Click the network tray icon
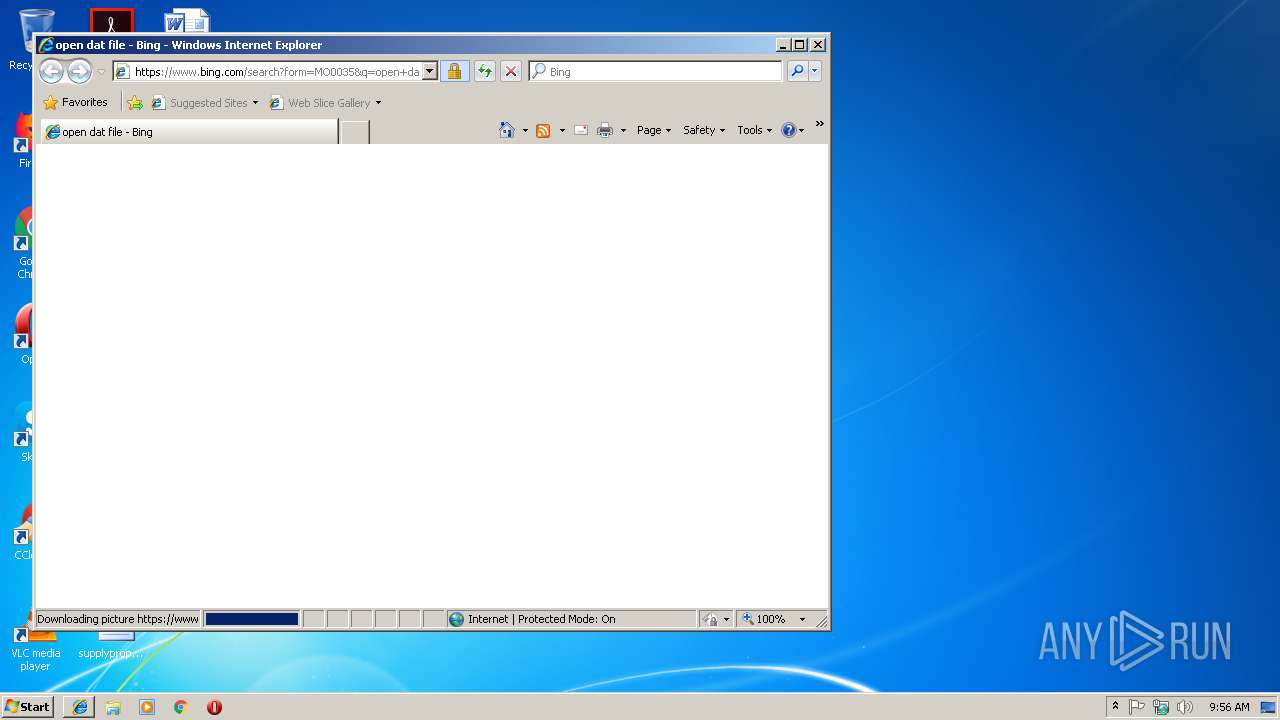 click(x=1161, y=706)
